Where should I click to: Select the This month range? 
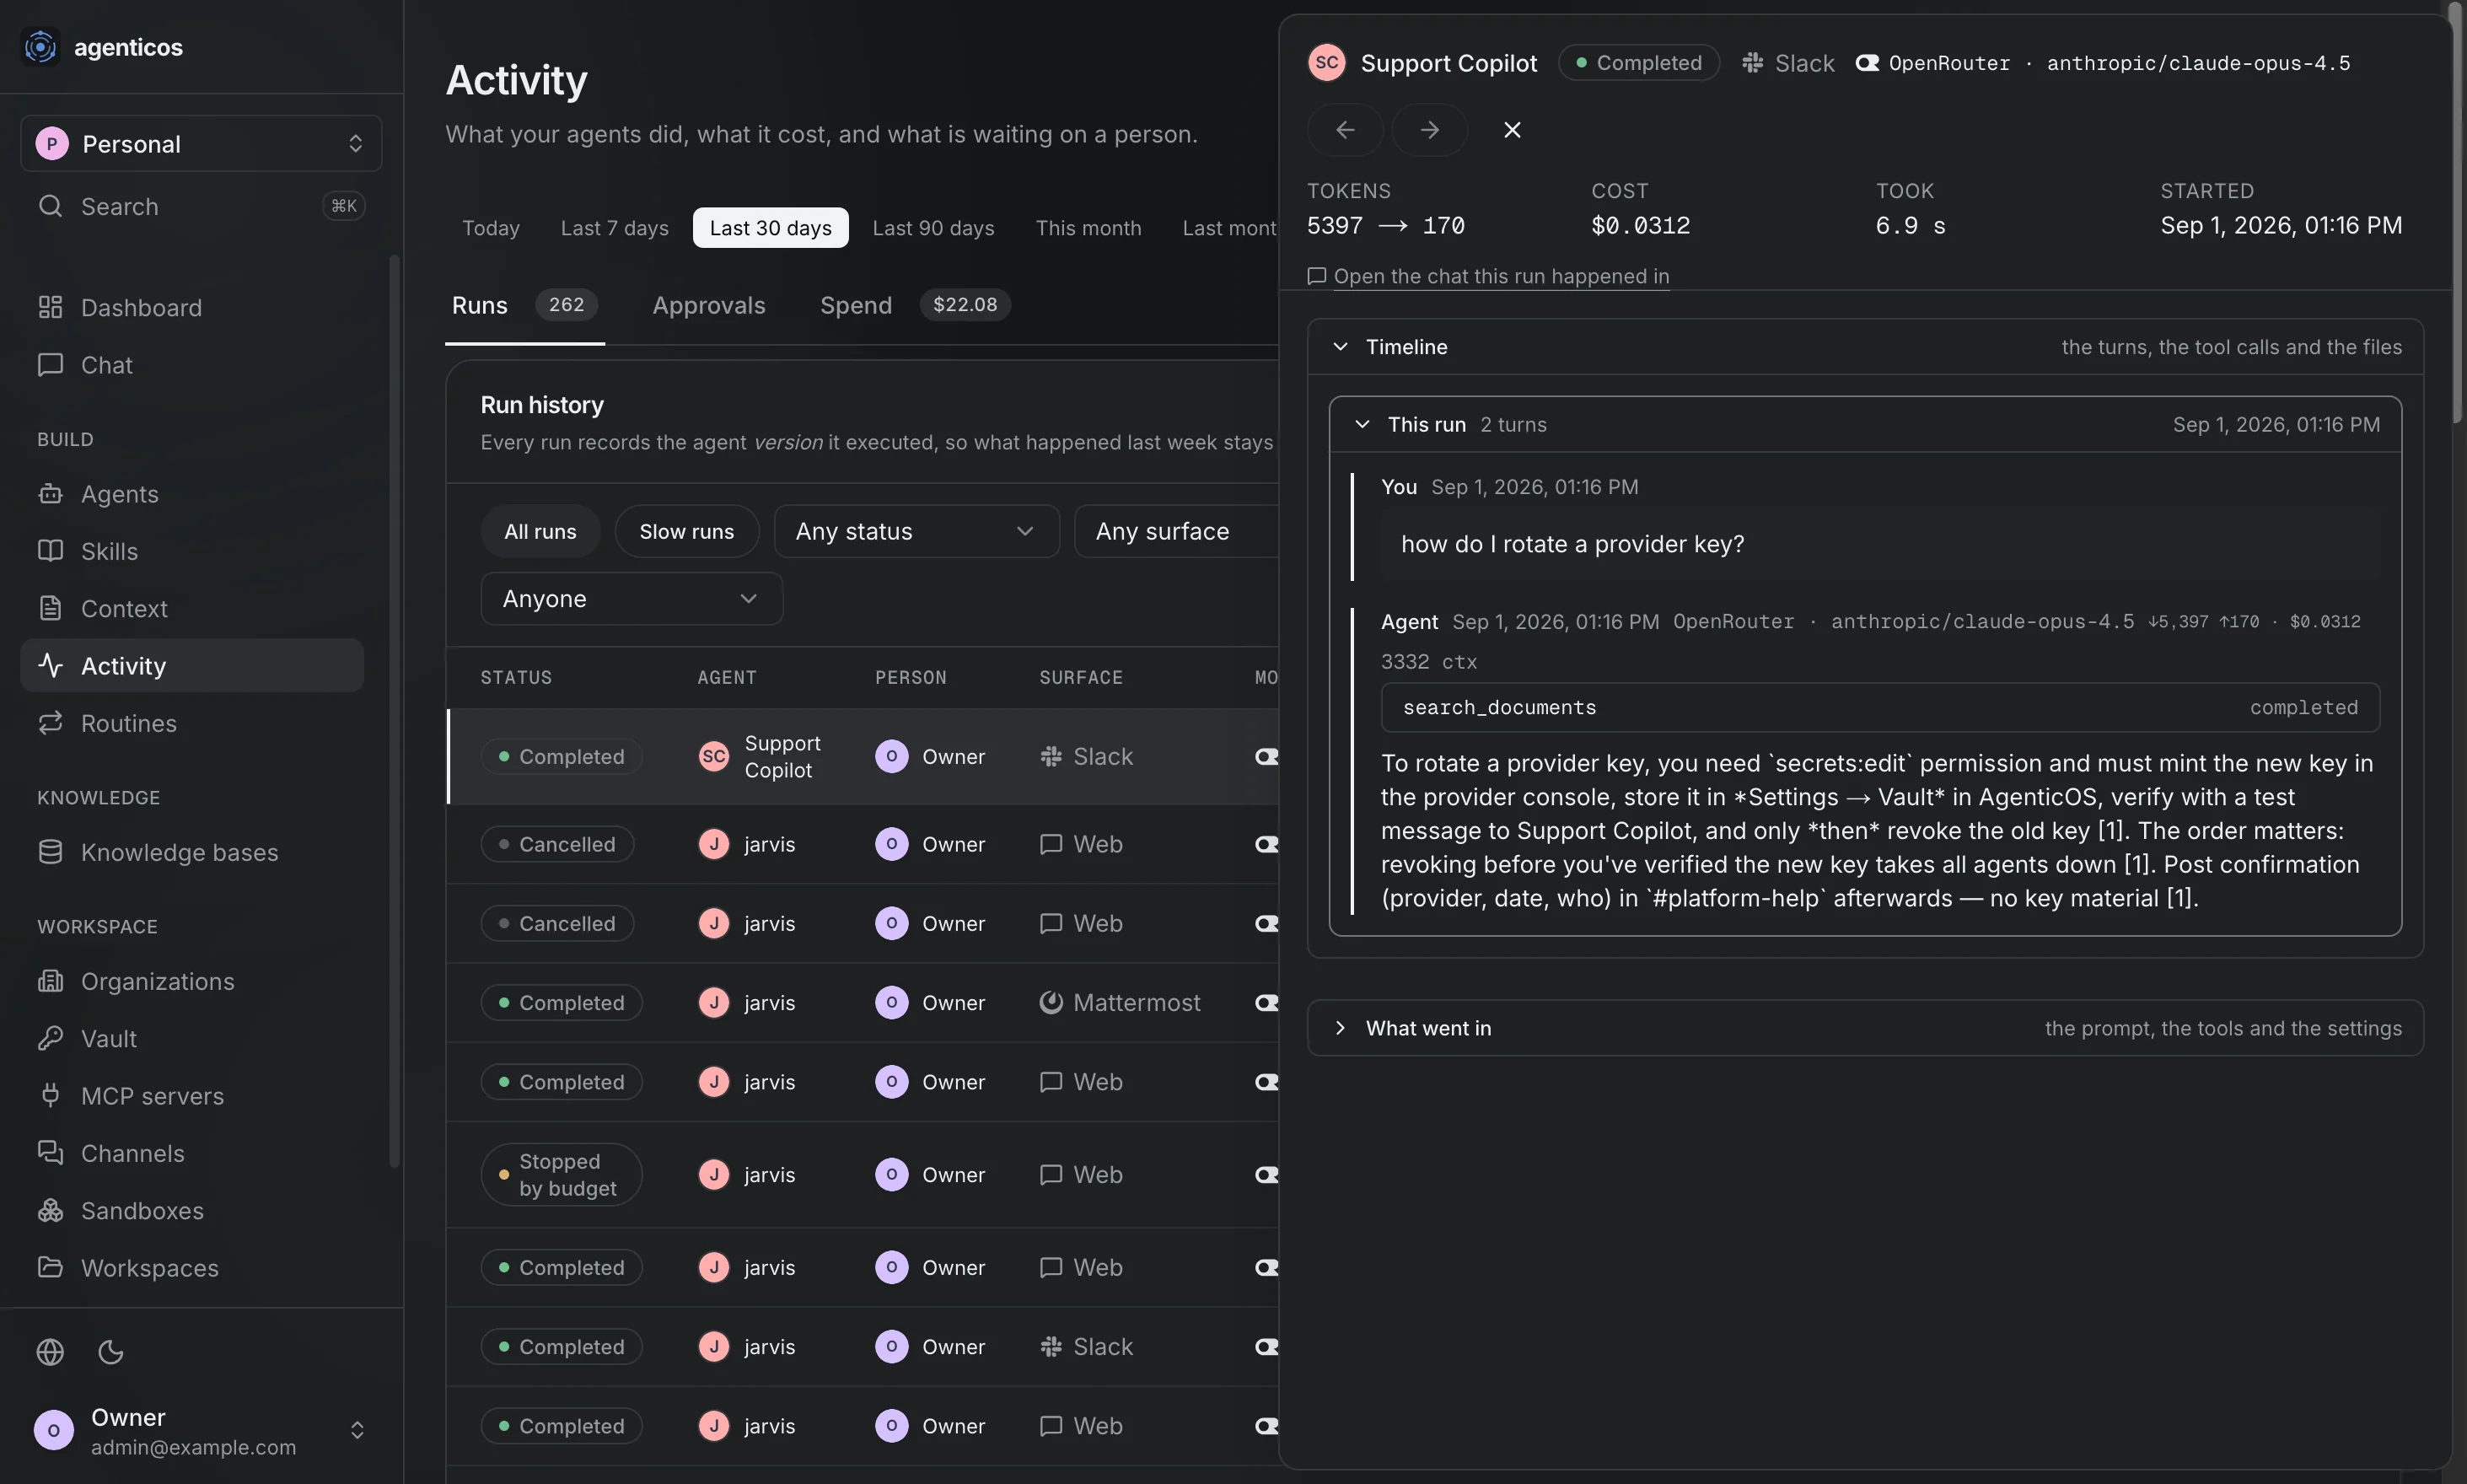(1088, 227)
